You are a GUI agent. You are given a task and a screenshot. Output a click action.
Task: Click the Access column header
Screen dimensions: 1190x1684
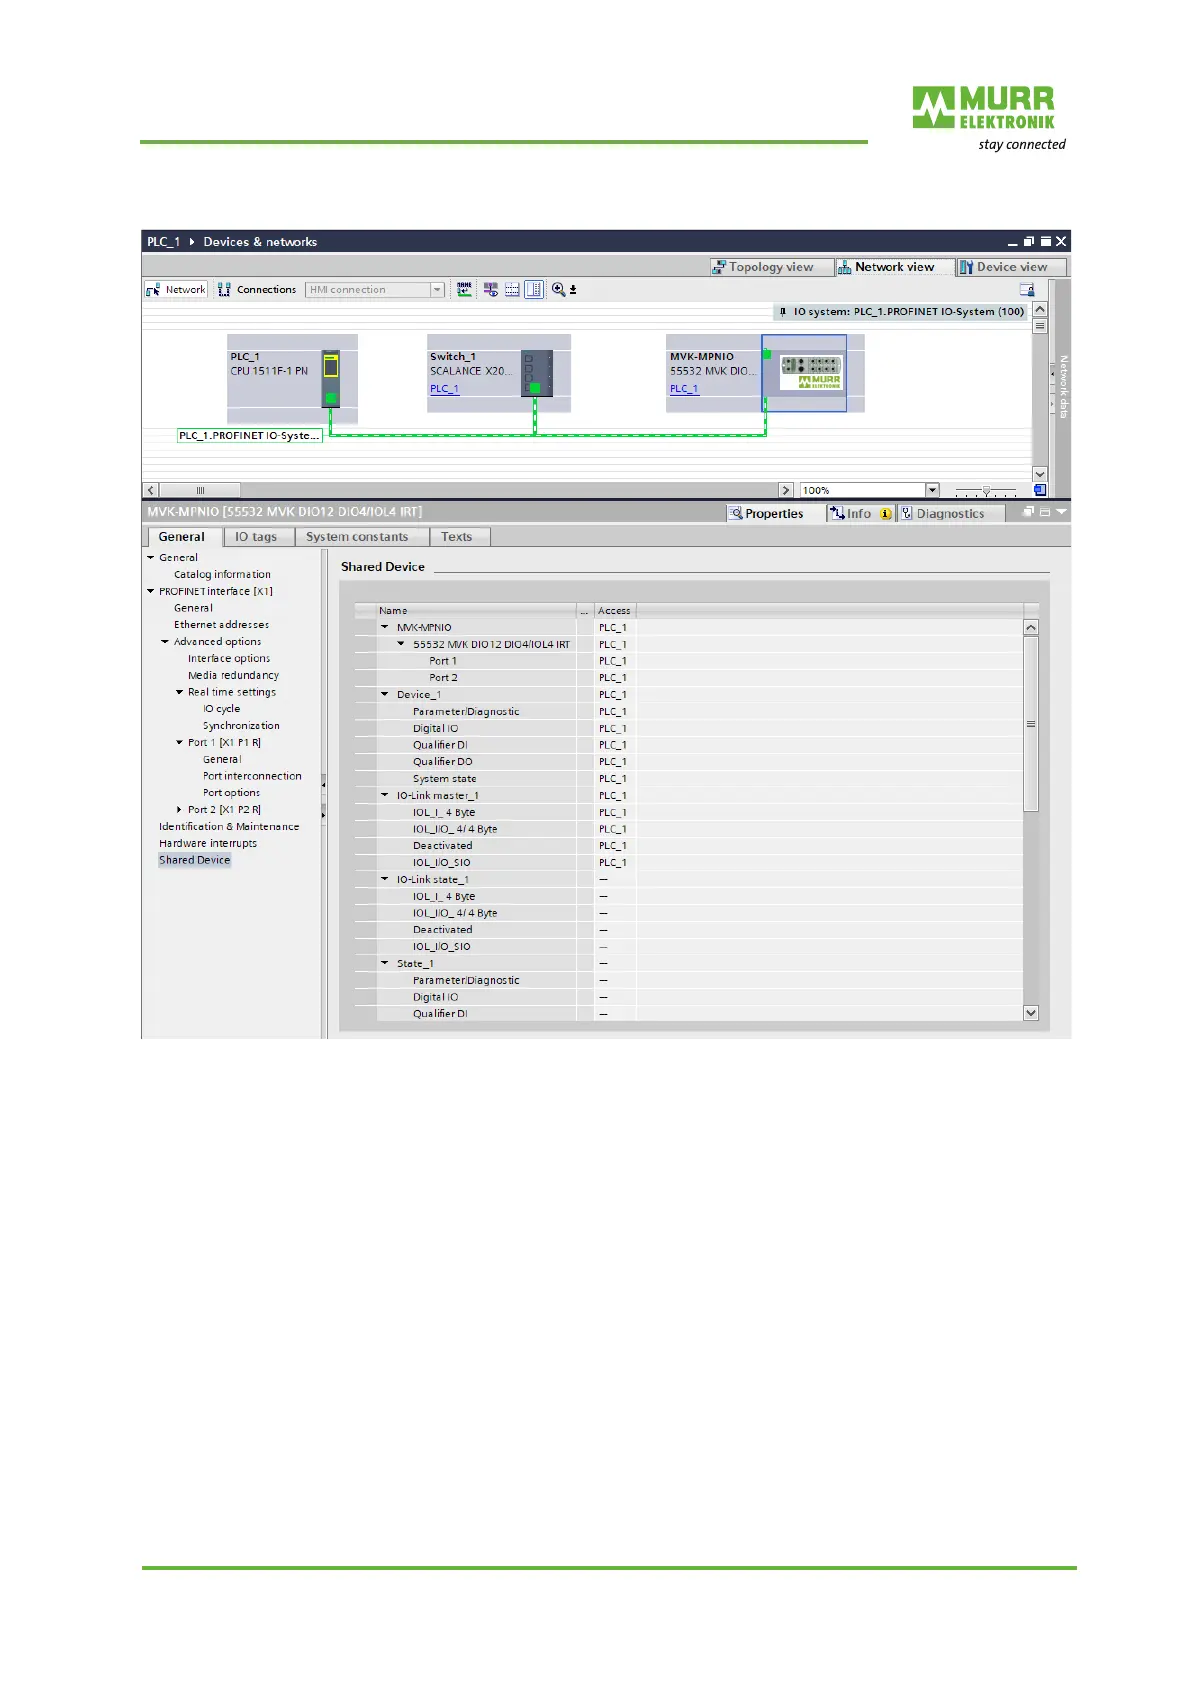click(614, 611)
